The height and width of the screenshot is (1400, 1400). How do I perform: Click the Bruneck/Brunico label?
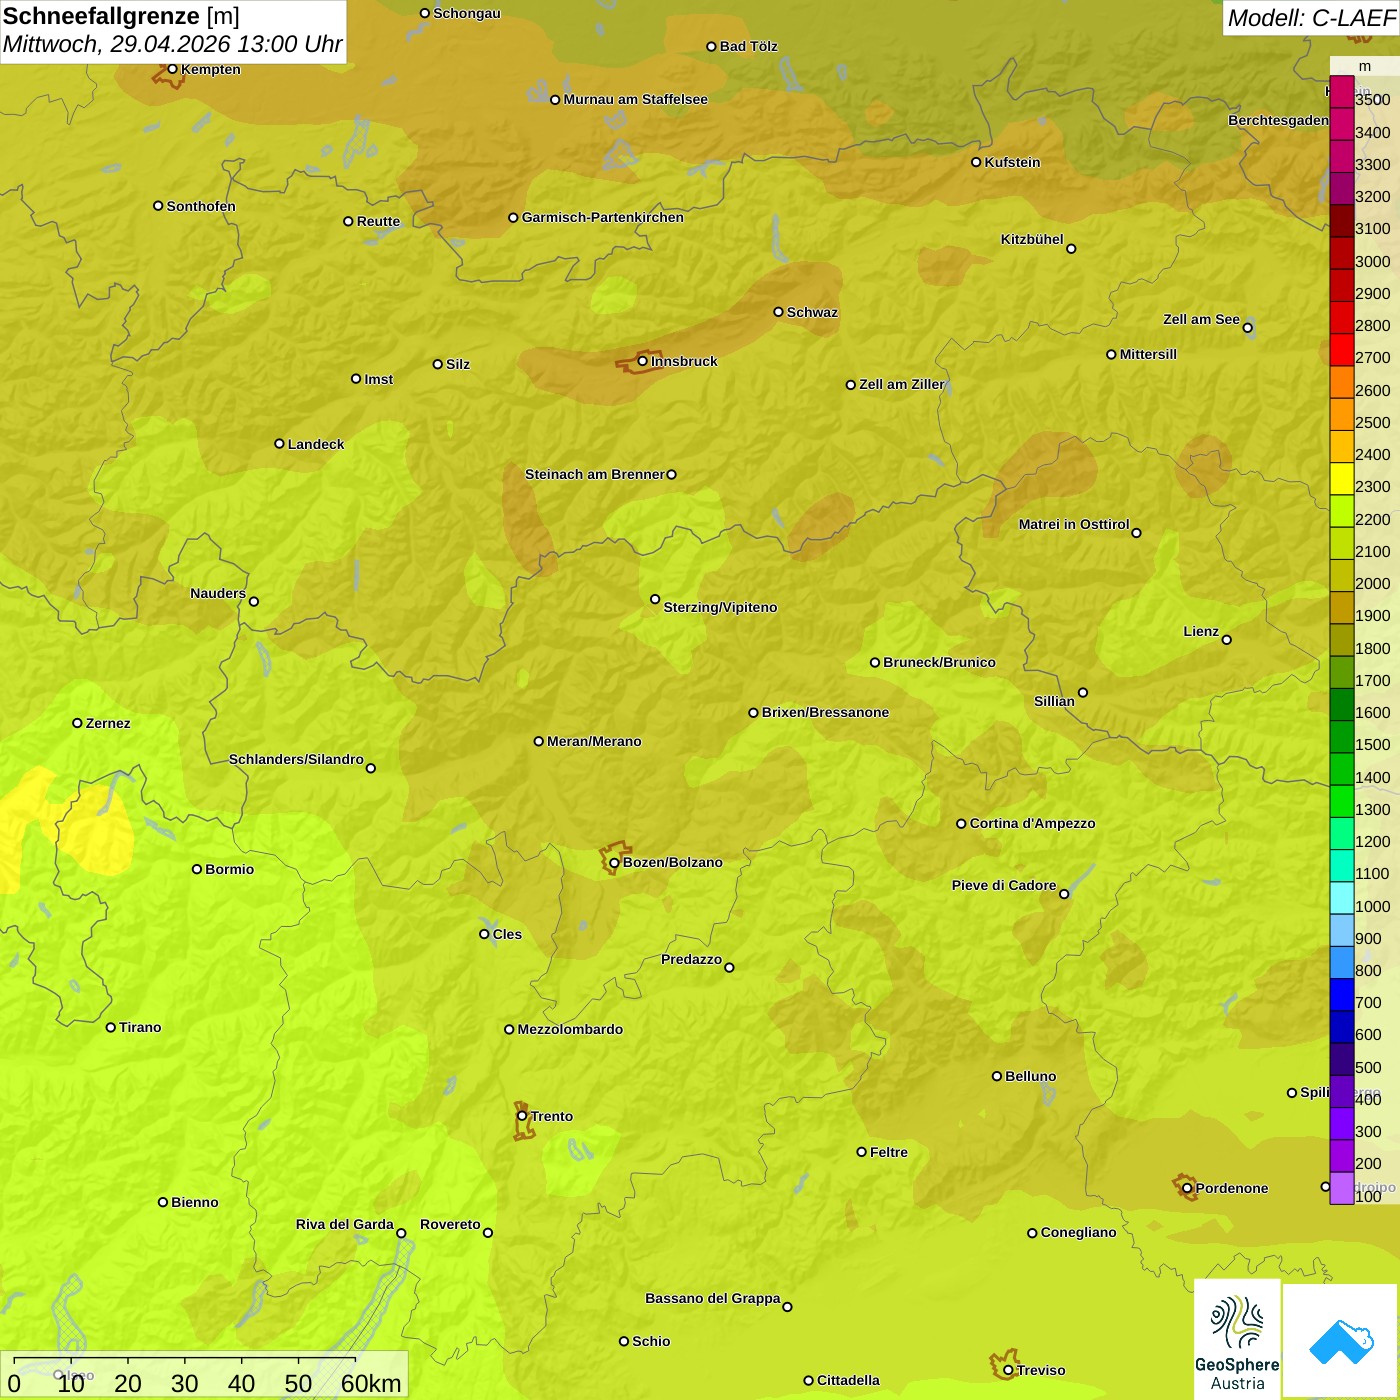[939, 662]
